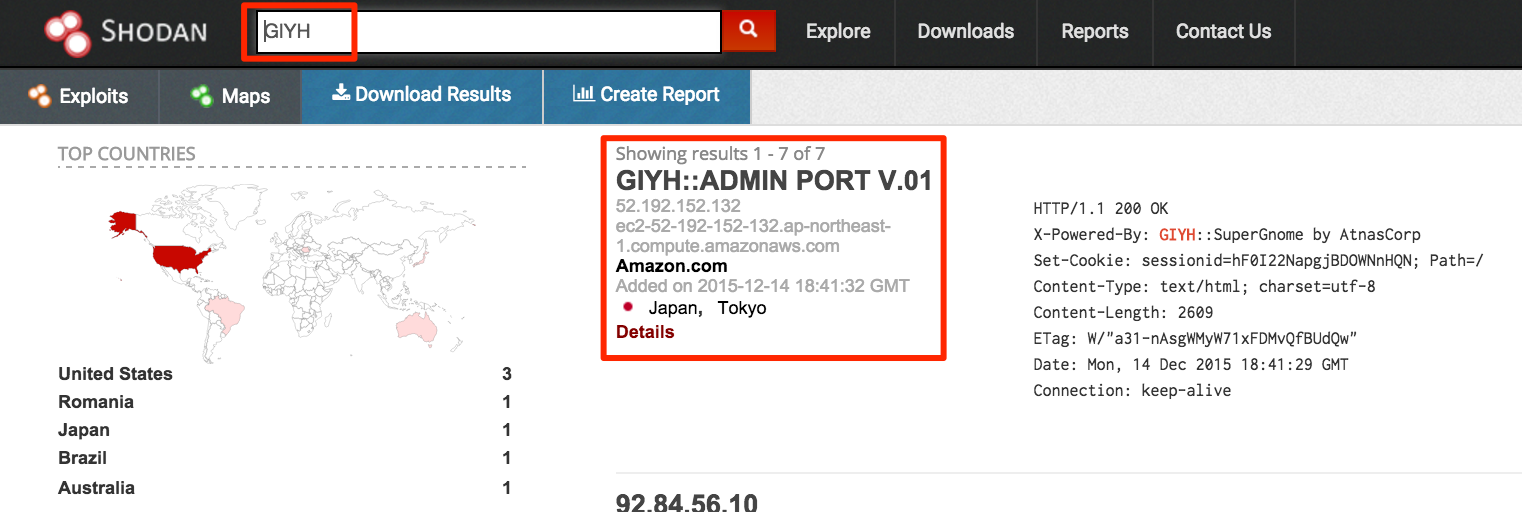
Task: Click the red dot next to Japan, Tokyo
Action: tap(629, 307)
